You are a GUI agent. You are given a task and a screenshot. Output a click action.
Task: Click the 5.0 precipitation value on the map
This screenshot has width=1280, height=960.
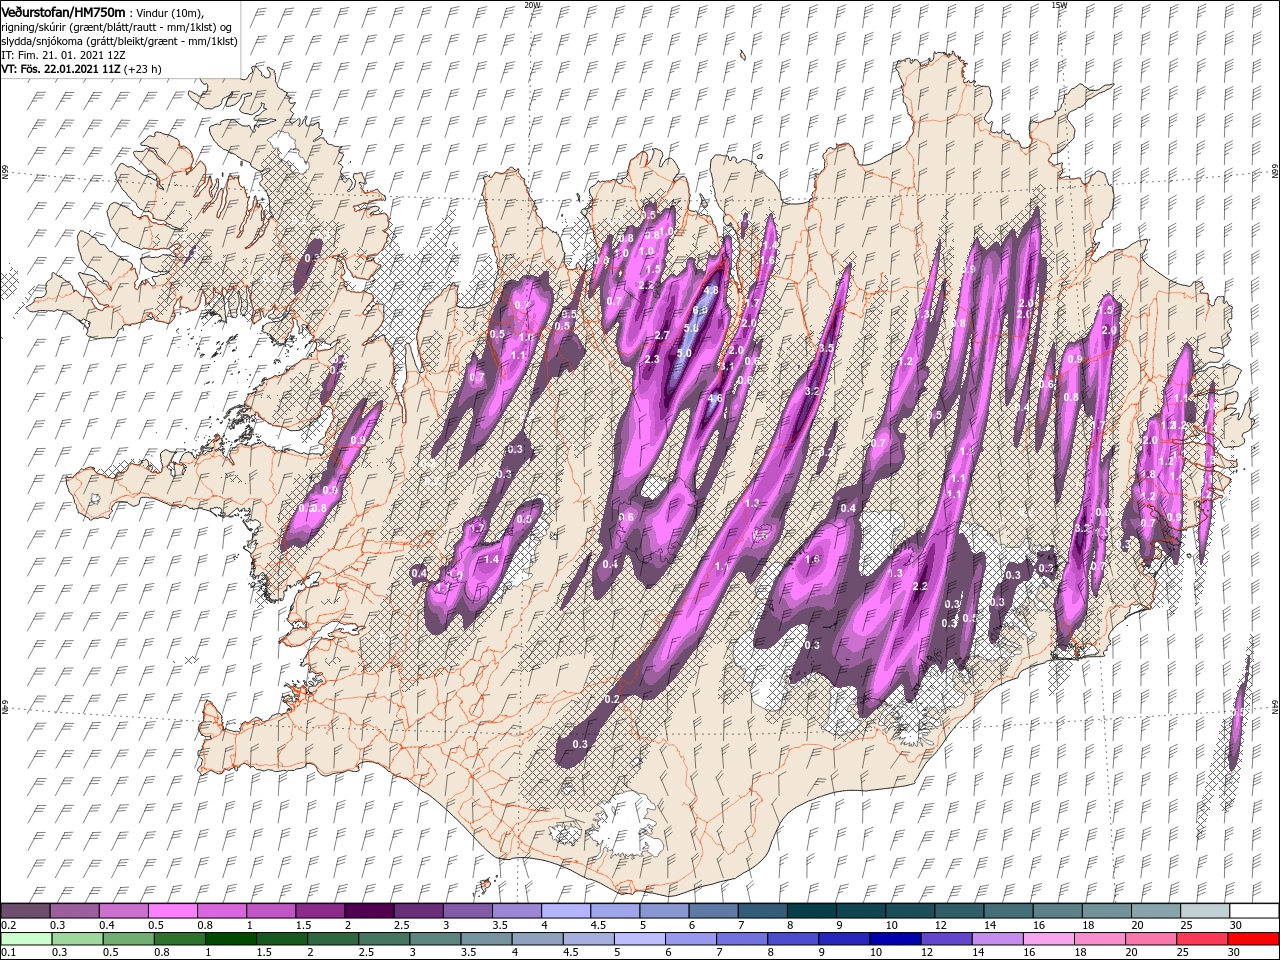pyautogui.click(x=684, y=353)
